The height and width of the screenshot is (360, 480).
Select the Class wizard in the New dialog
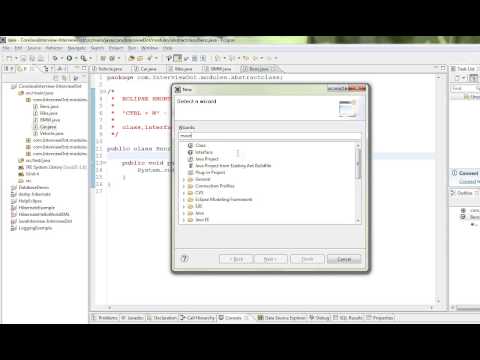pos(201,145)
